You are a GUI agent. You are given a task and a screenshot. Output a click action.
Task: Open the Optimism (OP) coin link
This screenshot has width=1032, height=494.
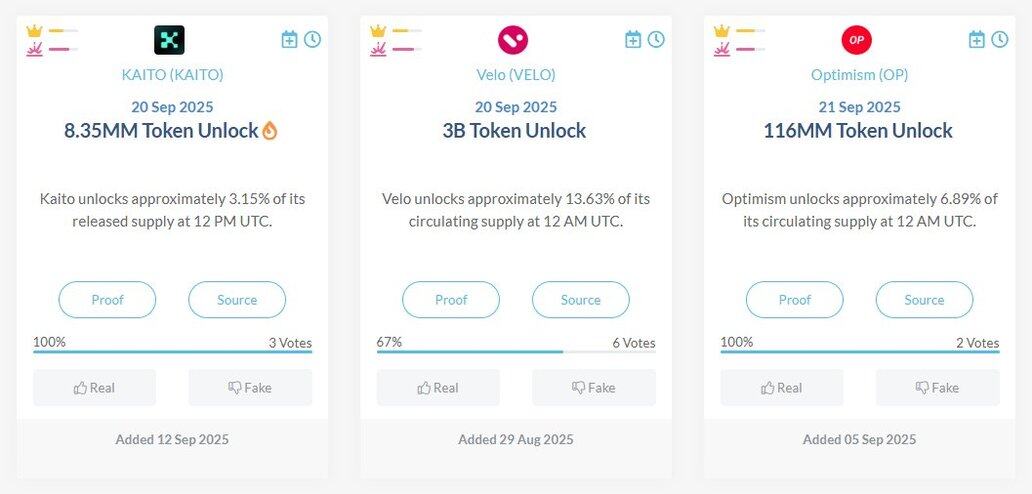click(860, 75)
